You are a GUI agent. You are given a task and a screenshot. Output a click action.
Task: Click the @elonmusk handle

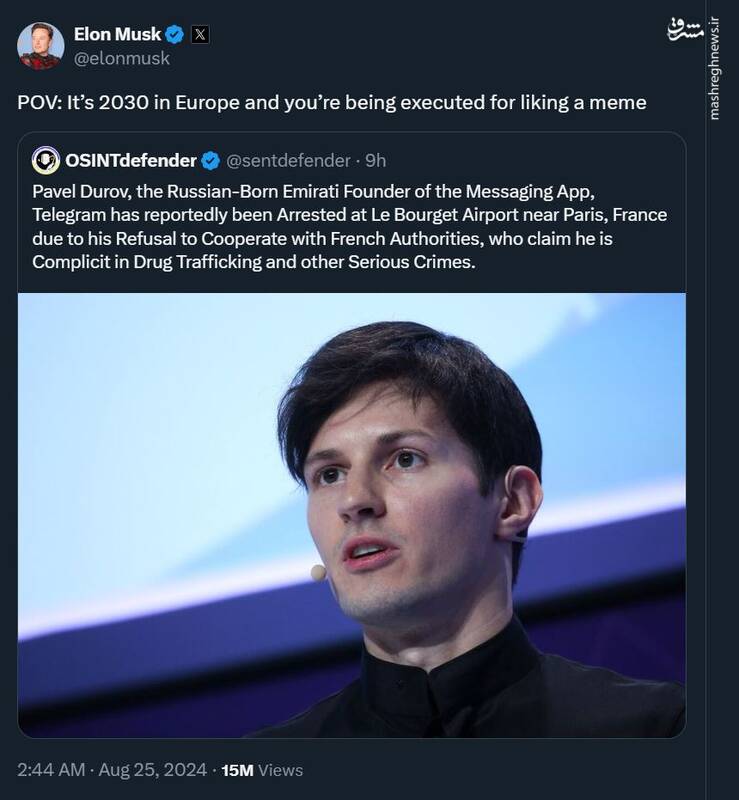(x=122, y=58)
